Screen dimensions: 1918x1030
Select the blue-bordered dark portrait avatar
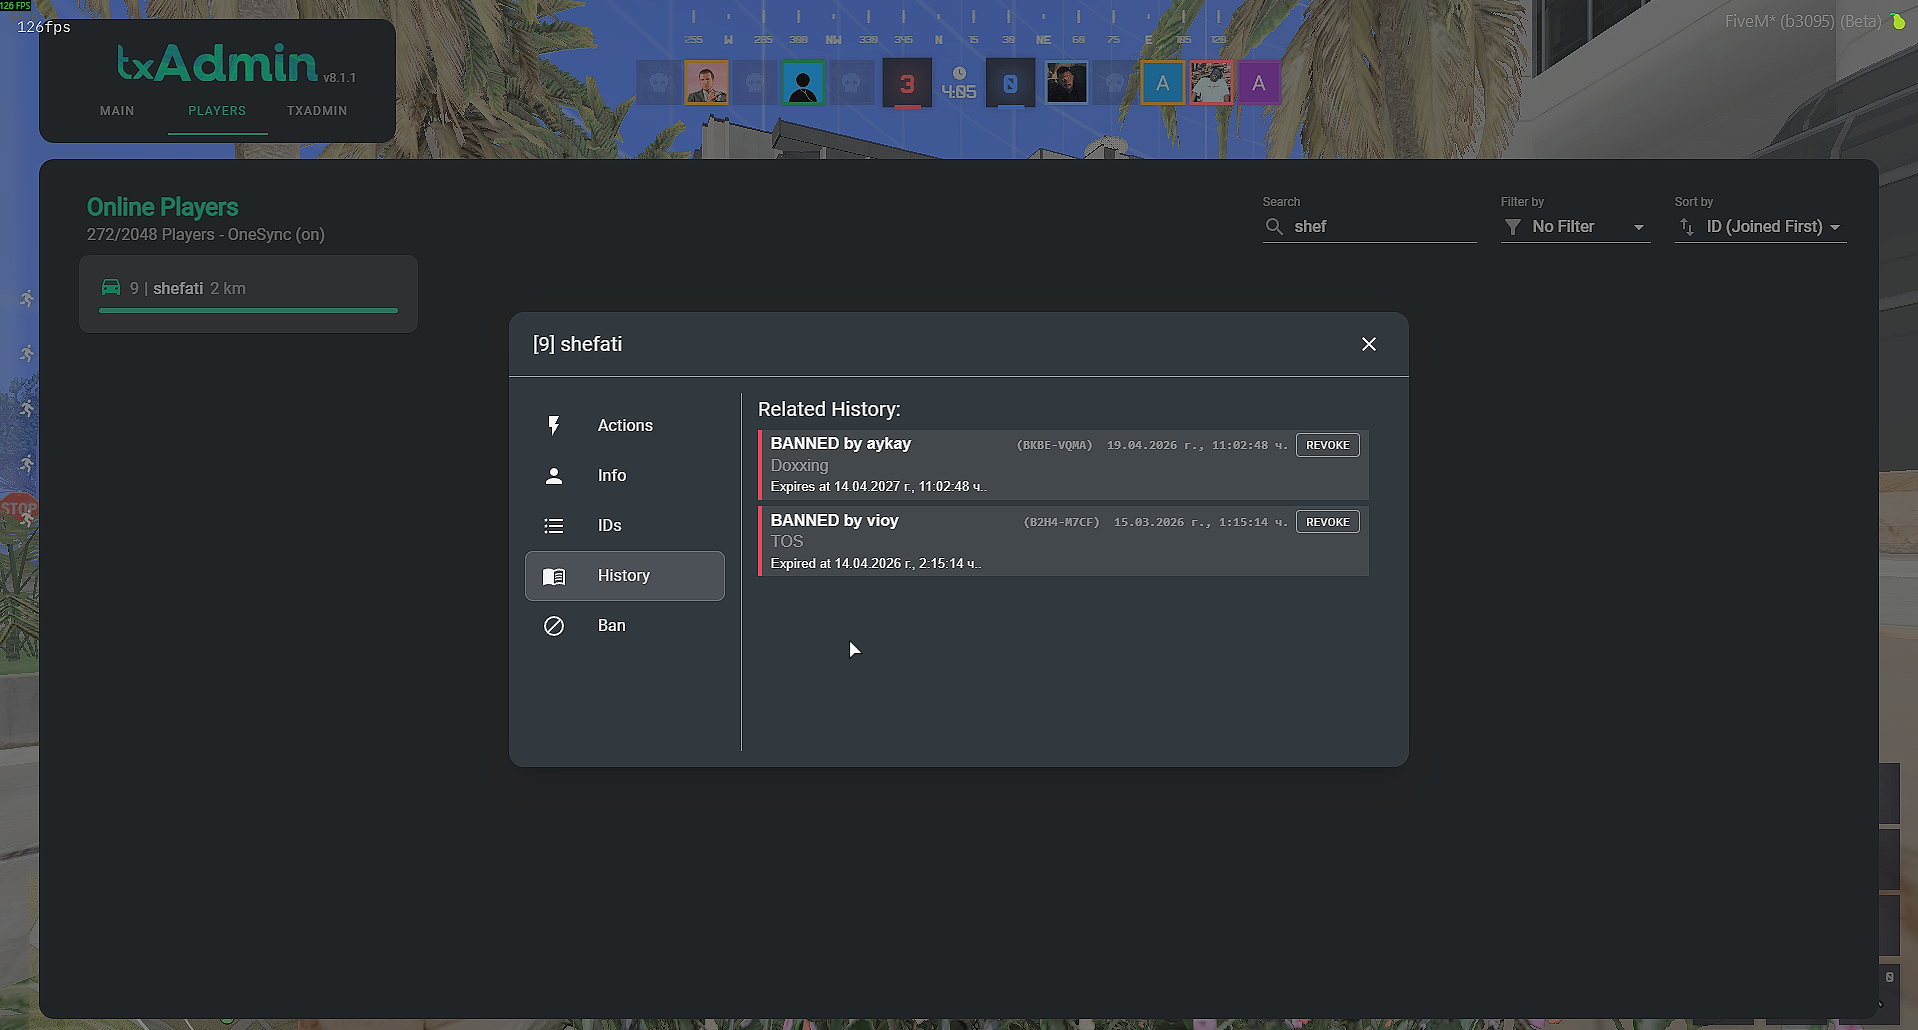pyautogui.click(x=1067, y=83)
